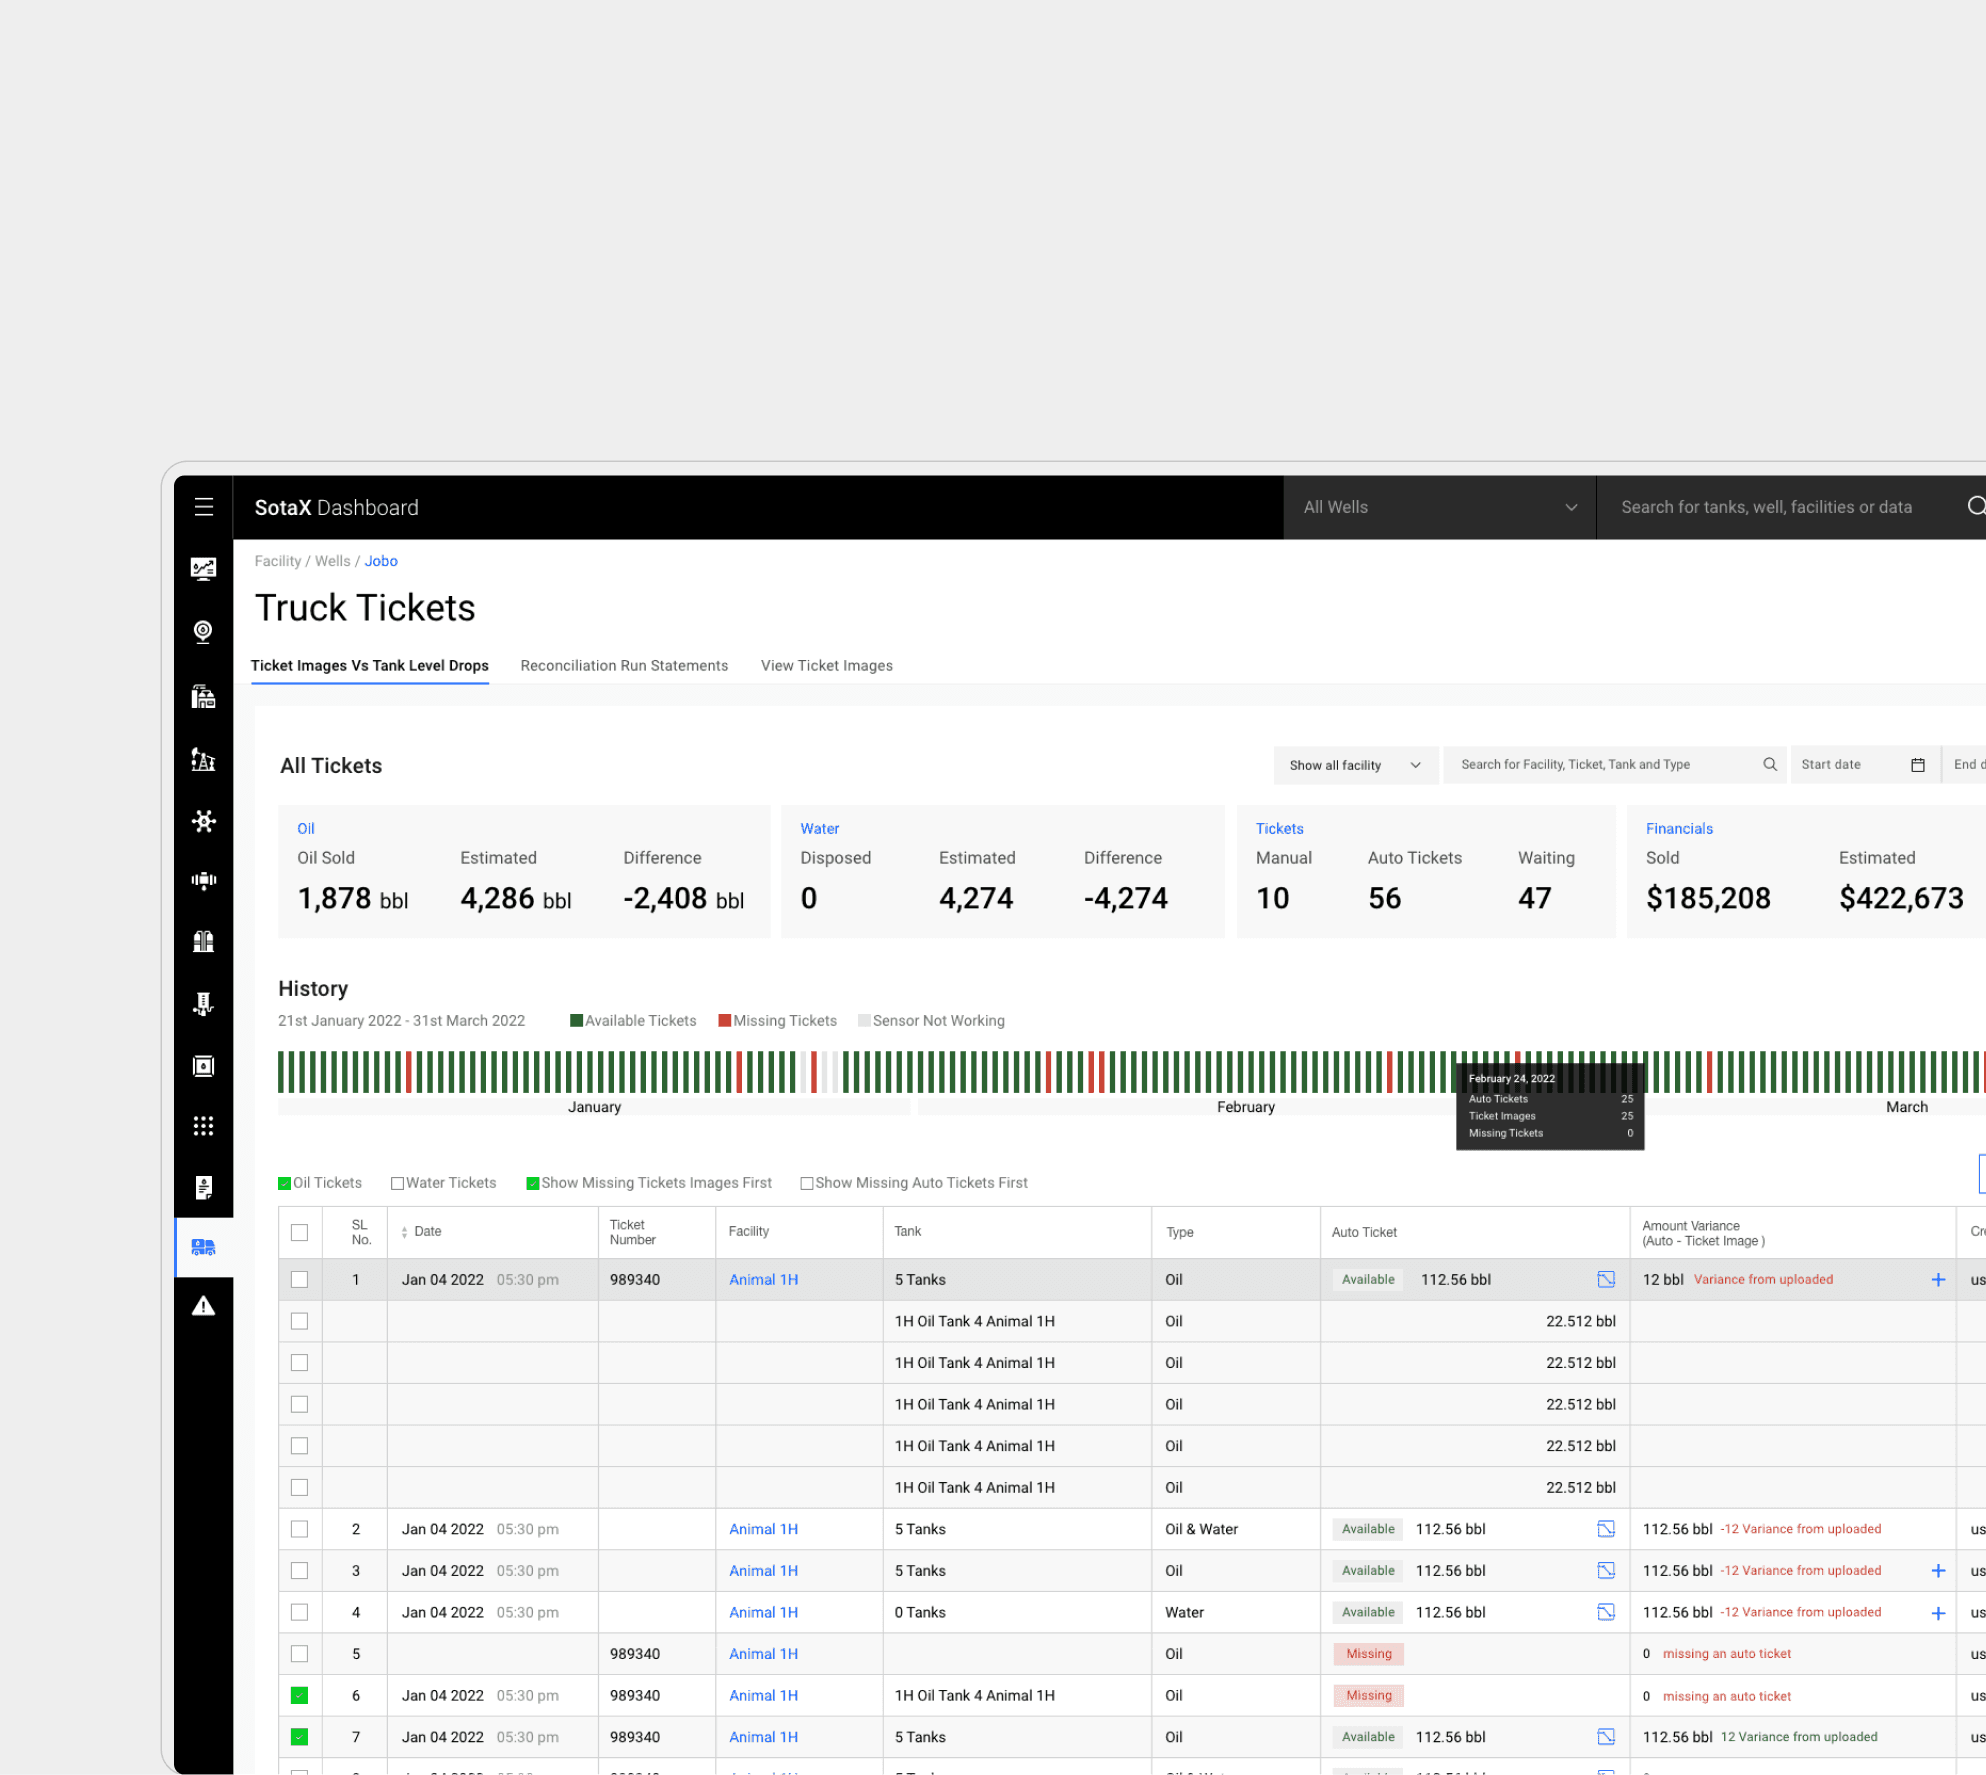
Task: Open the monitor chart dashboard icon
Action: 203,569
